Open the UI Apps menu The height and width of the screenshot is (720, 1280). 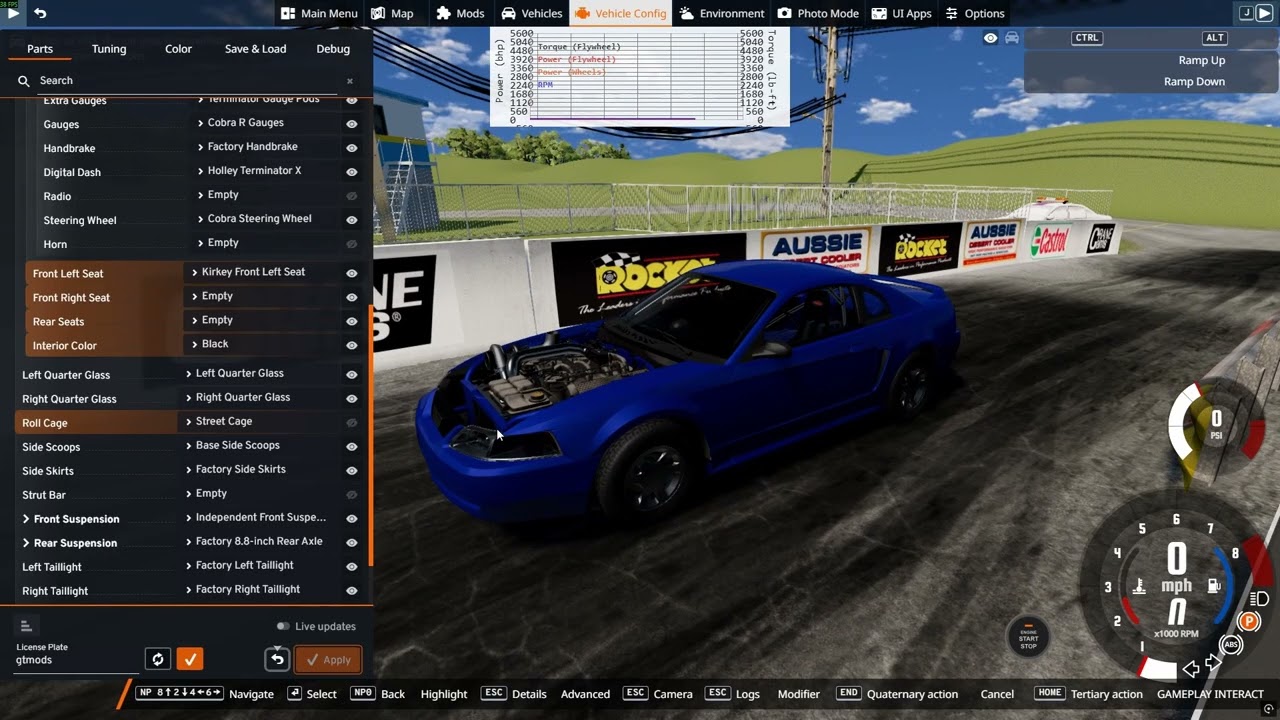(901, 13)
